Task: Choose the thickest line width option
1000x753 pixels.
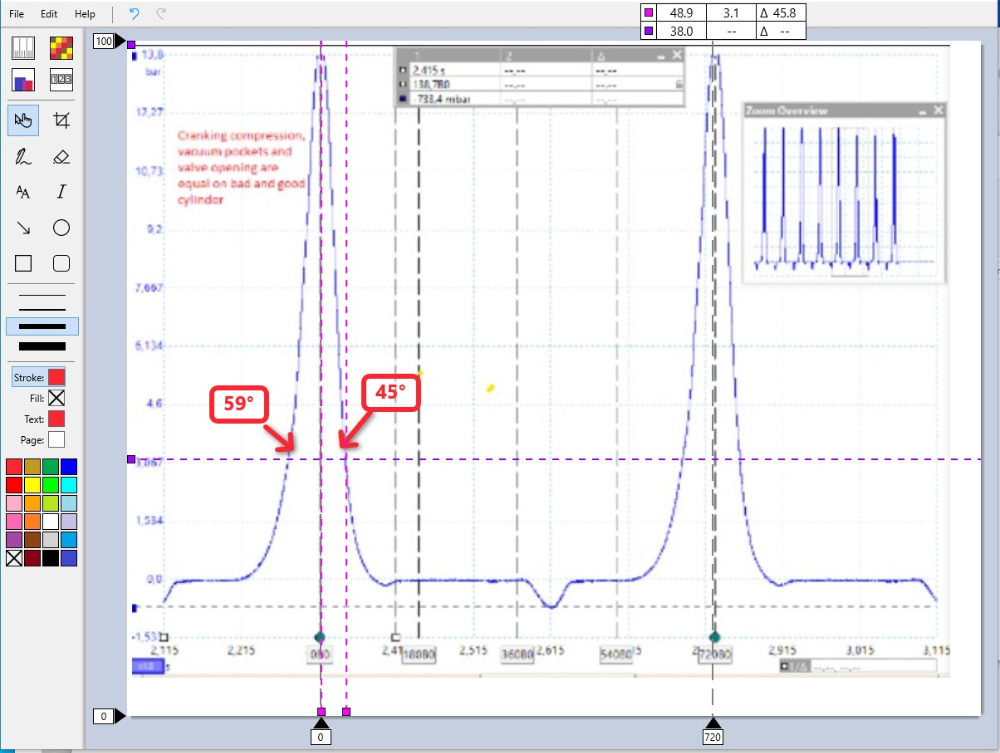Action: 42,346
